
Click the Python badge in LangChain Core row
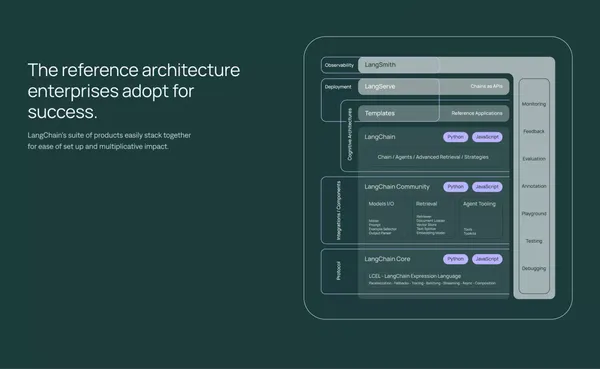pyautogui.click(x=455, y=259)
